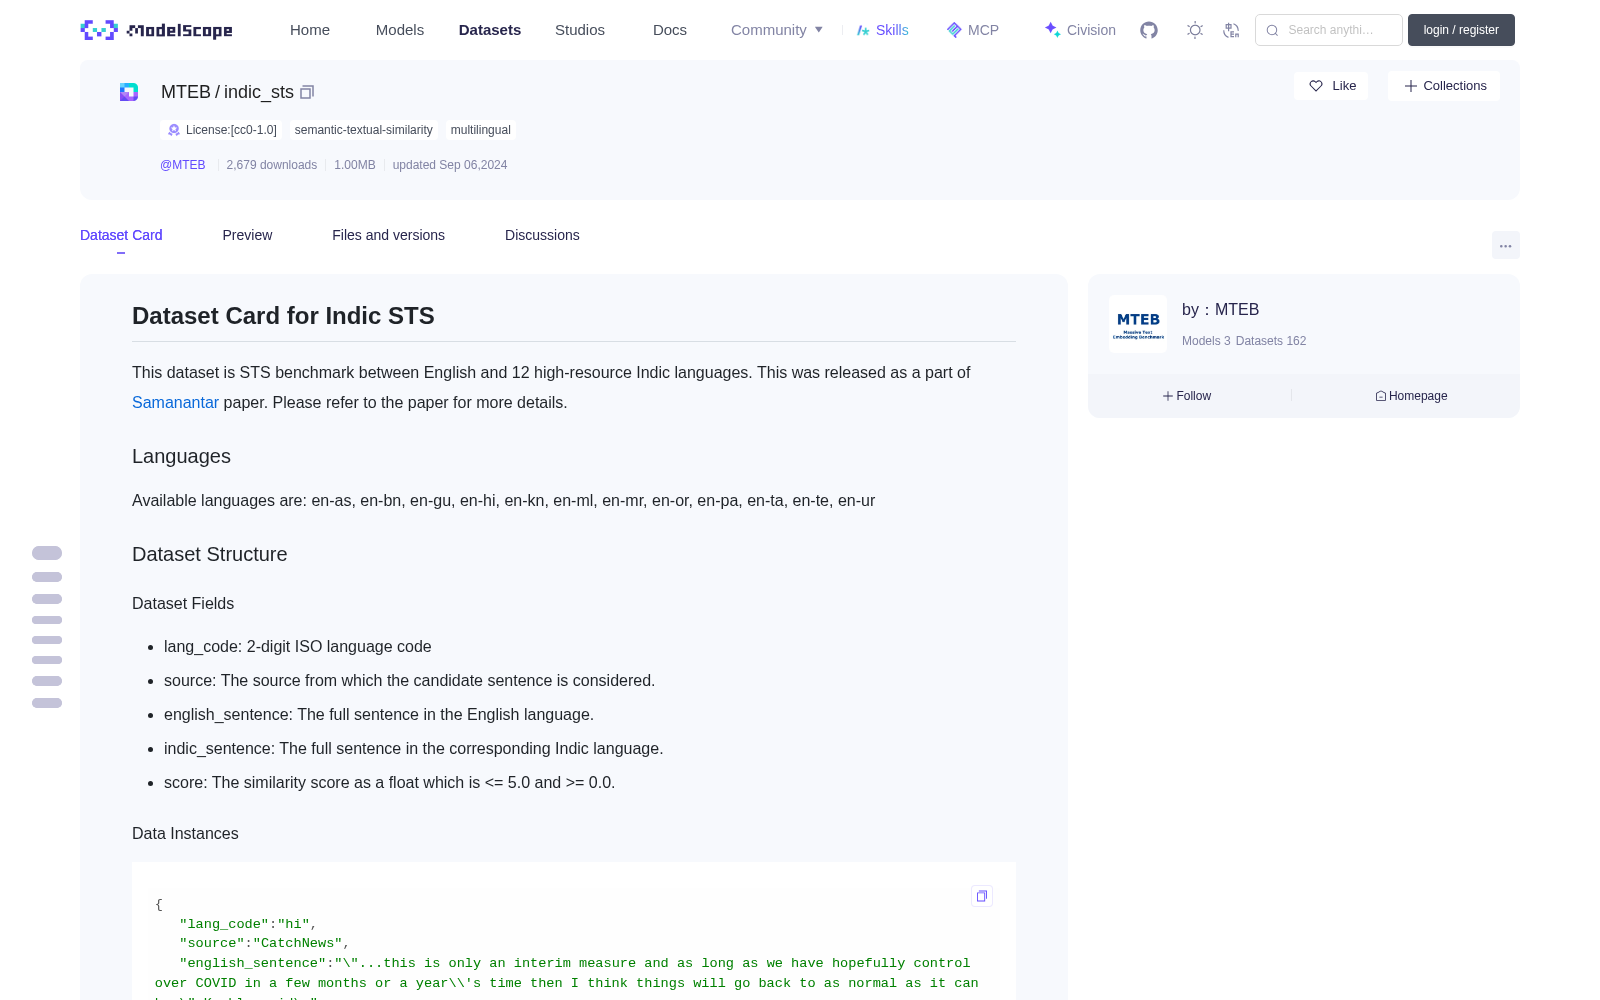The image size is (1600, 1000).
Task: Like this dataset
Action: [x=1332, y=86]
